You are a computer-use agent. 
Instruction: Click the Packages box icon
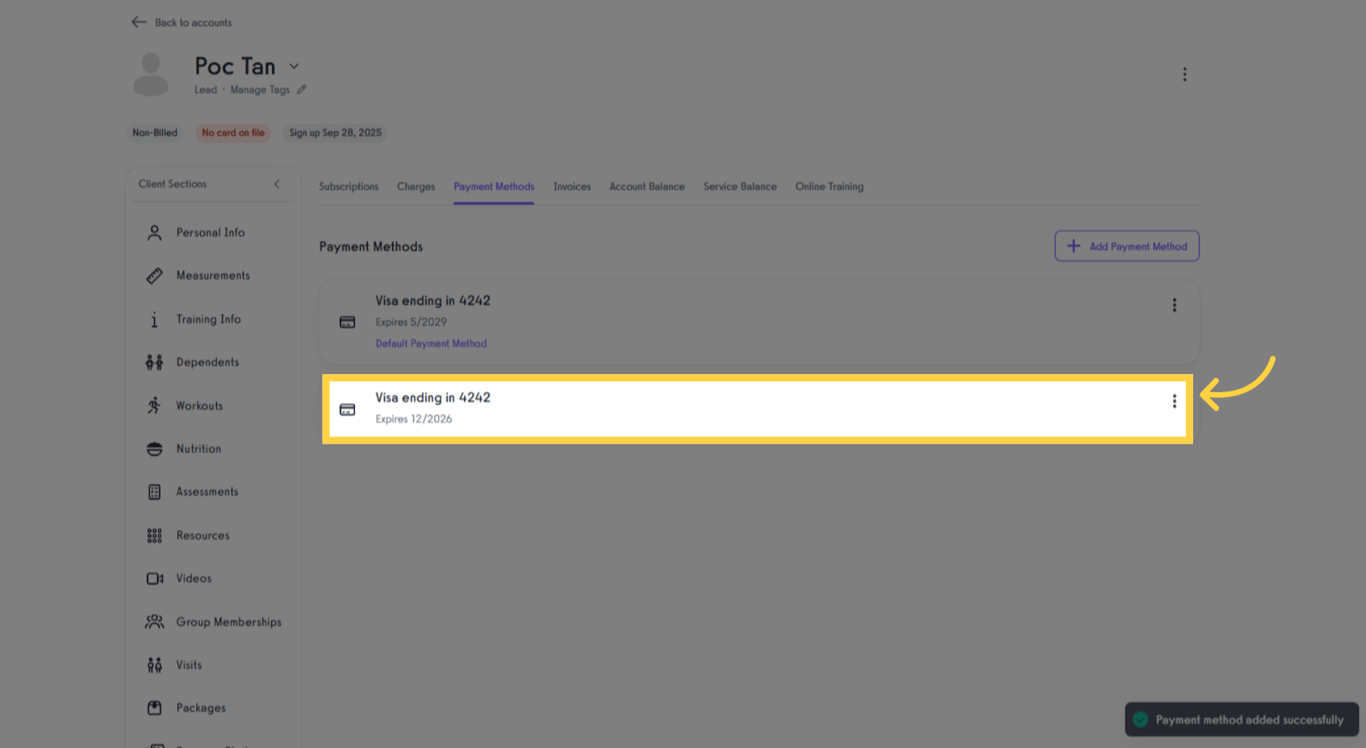tap(154, 708)
